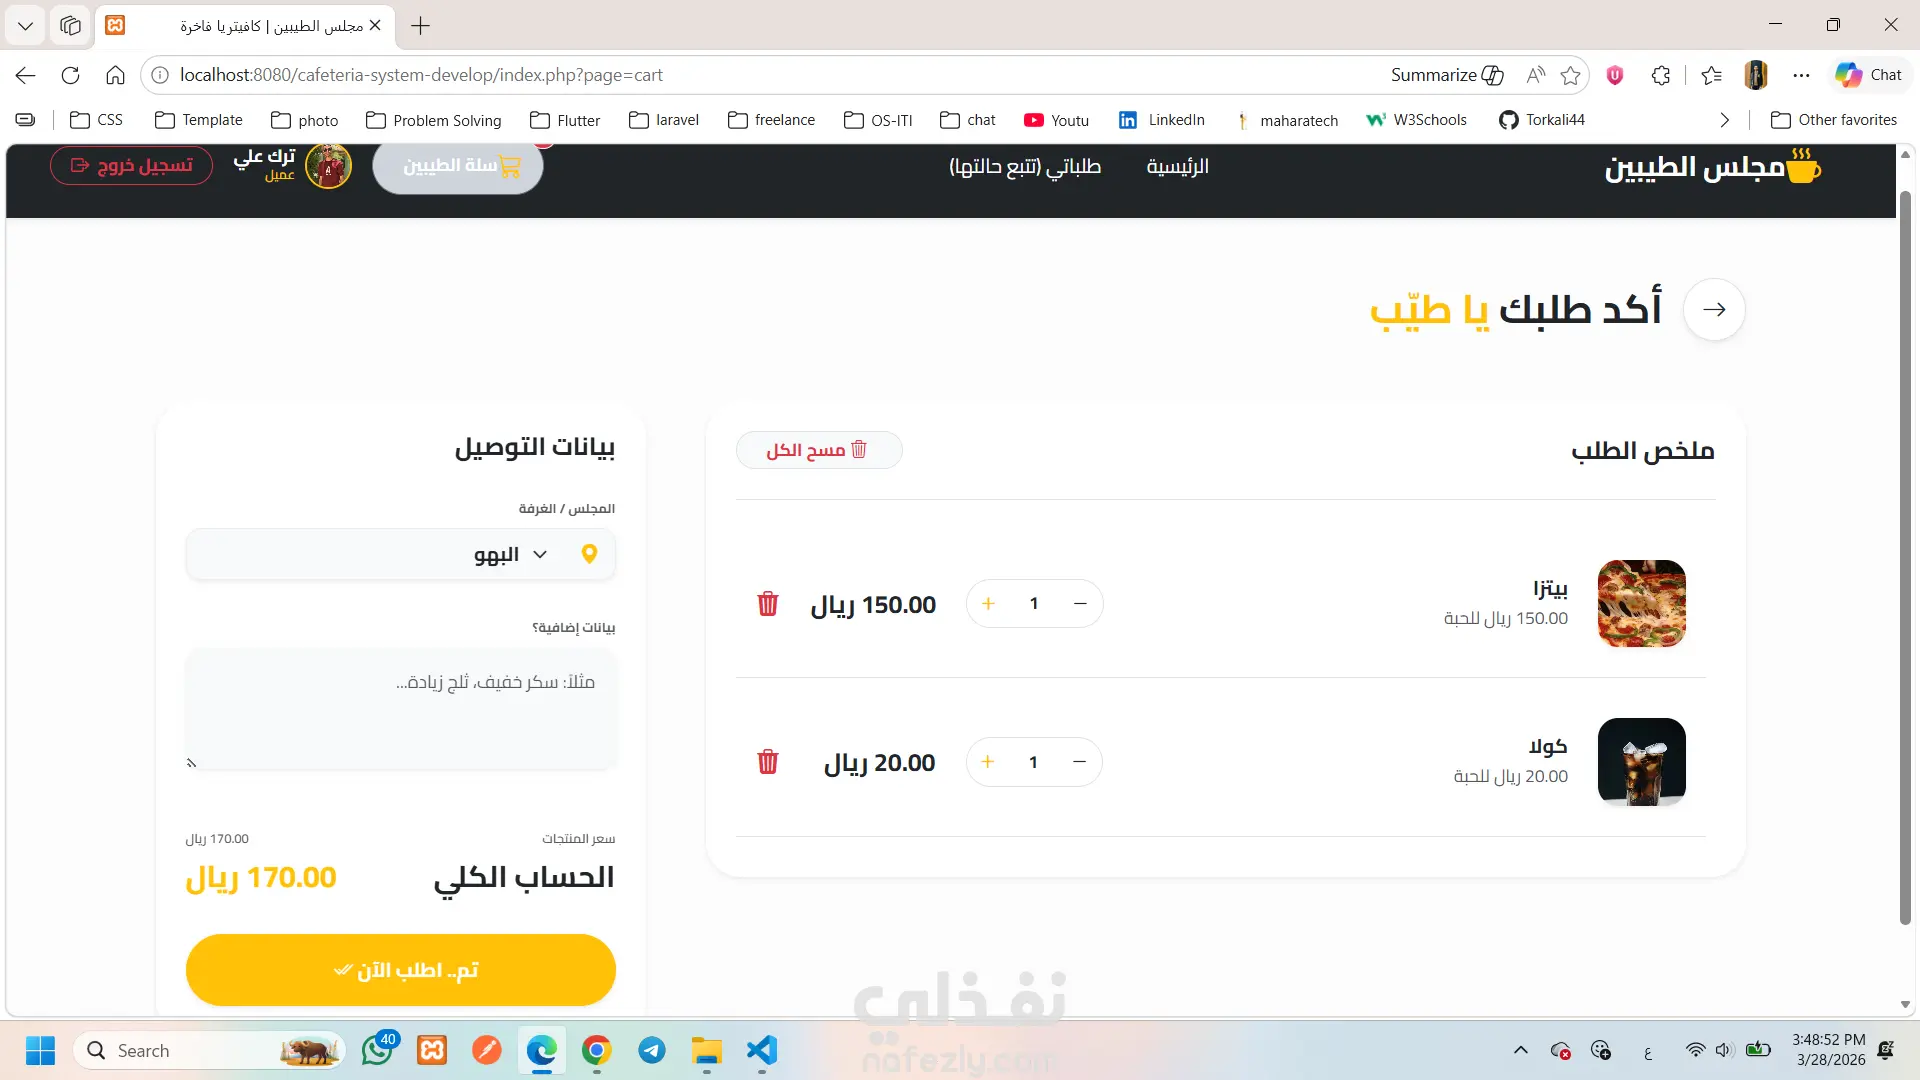This screenshot has width=1920, height=1080.
Task: Delete pizza item with trash icon
Action: (767, 604)
